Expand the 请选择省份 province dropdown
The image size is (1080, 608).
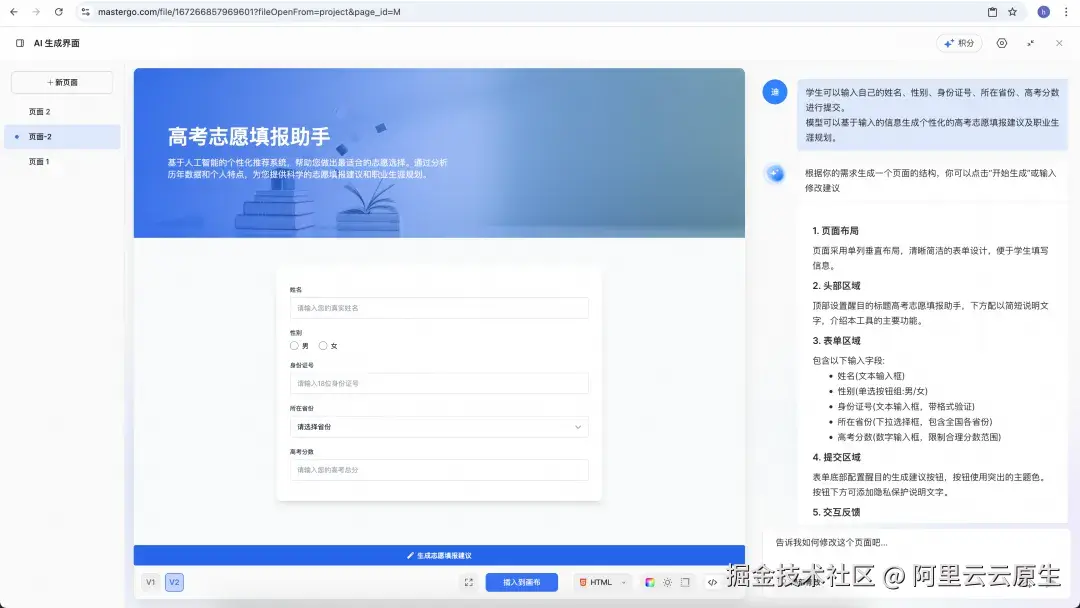pos(439,427)
